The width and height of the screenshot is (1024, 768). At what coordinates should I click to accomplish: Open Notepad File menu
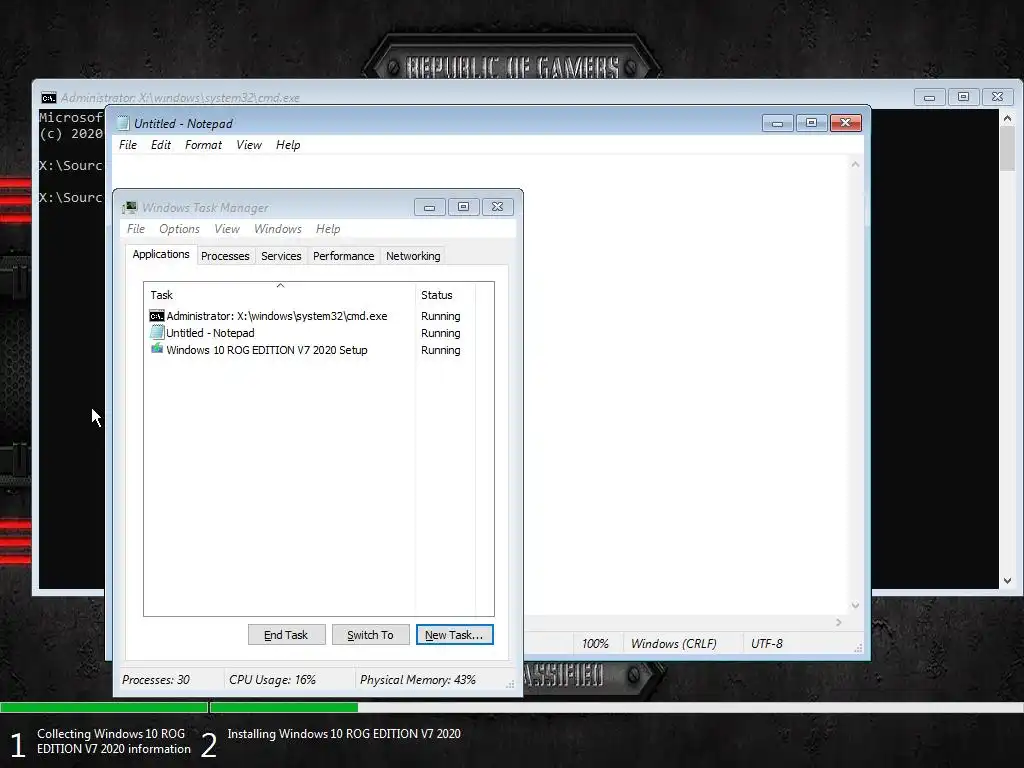128,145
